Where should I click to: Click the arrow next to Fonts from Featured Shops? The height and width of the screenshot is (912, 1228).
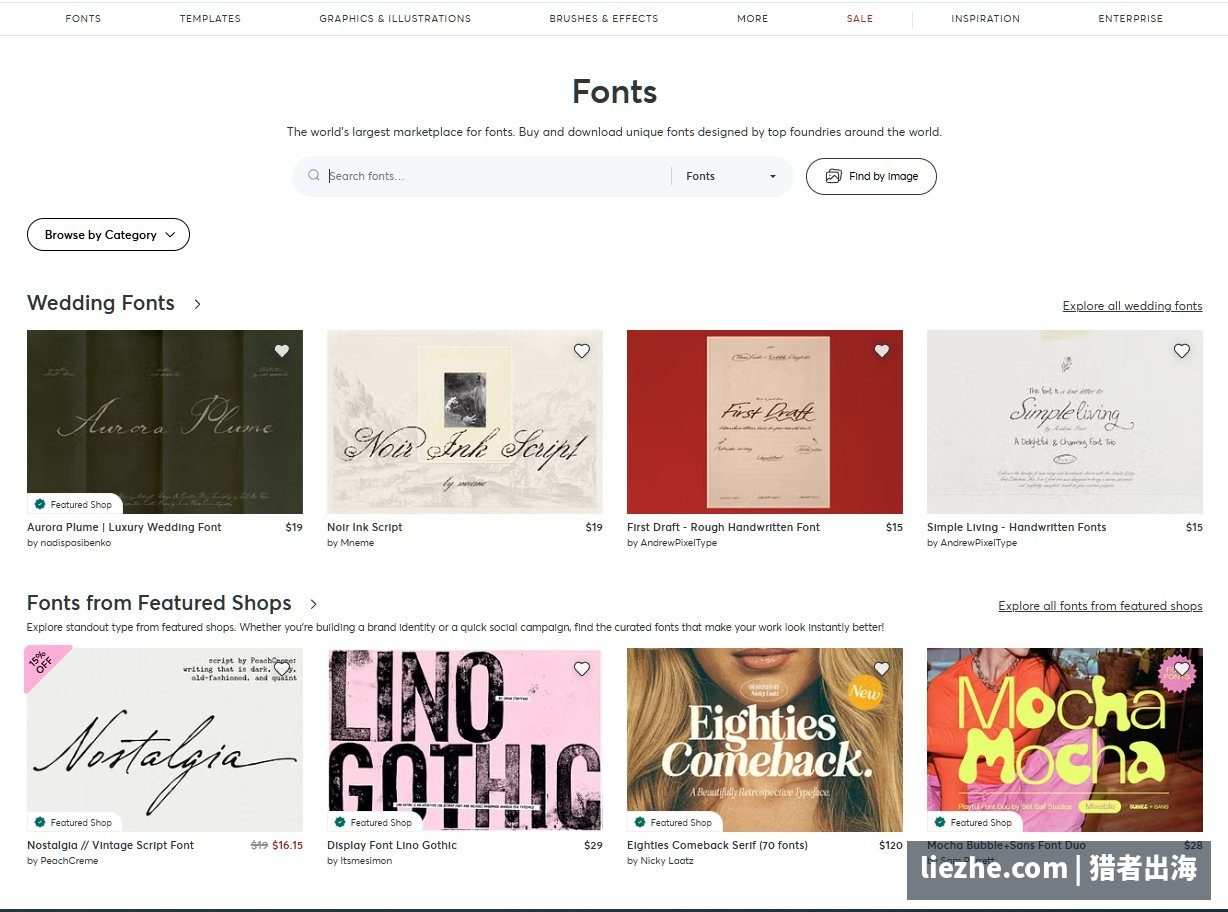click(x=313, y=604)
